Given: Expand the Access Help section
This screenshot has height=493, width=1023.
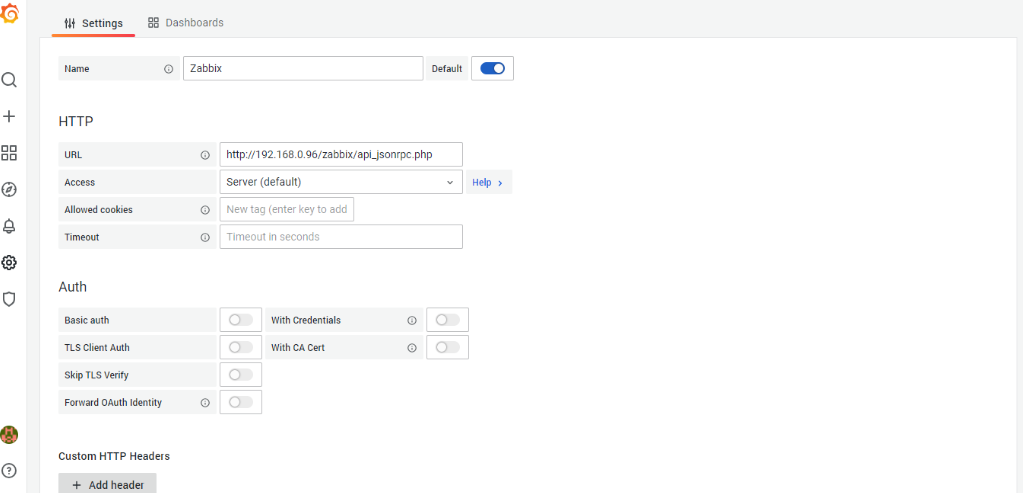Looking at the screenshot, I should pos(489,183).
